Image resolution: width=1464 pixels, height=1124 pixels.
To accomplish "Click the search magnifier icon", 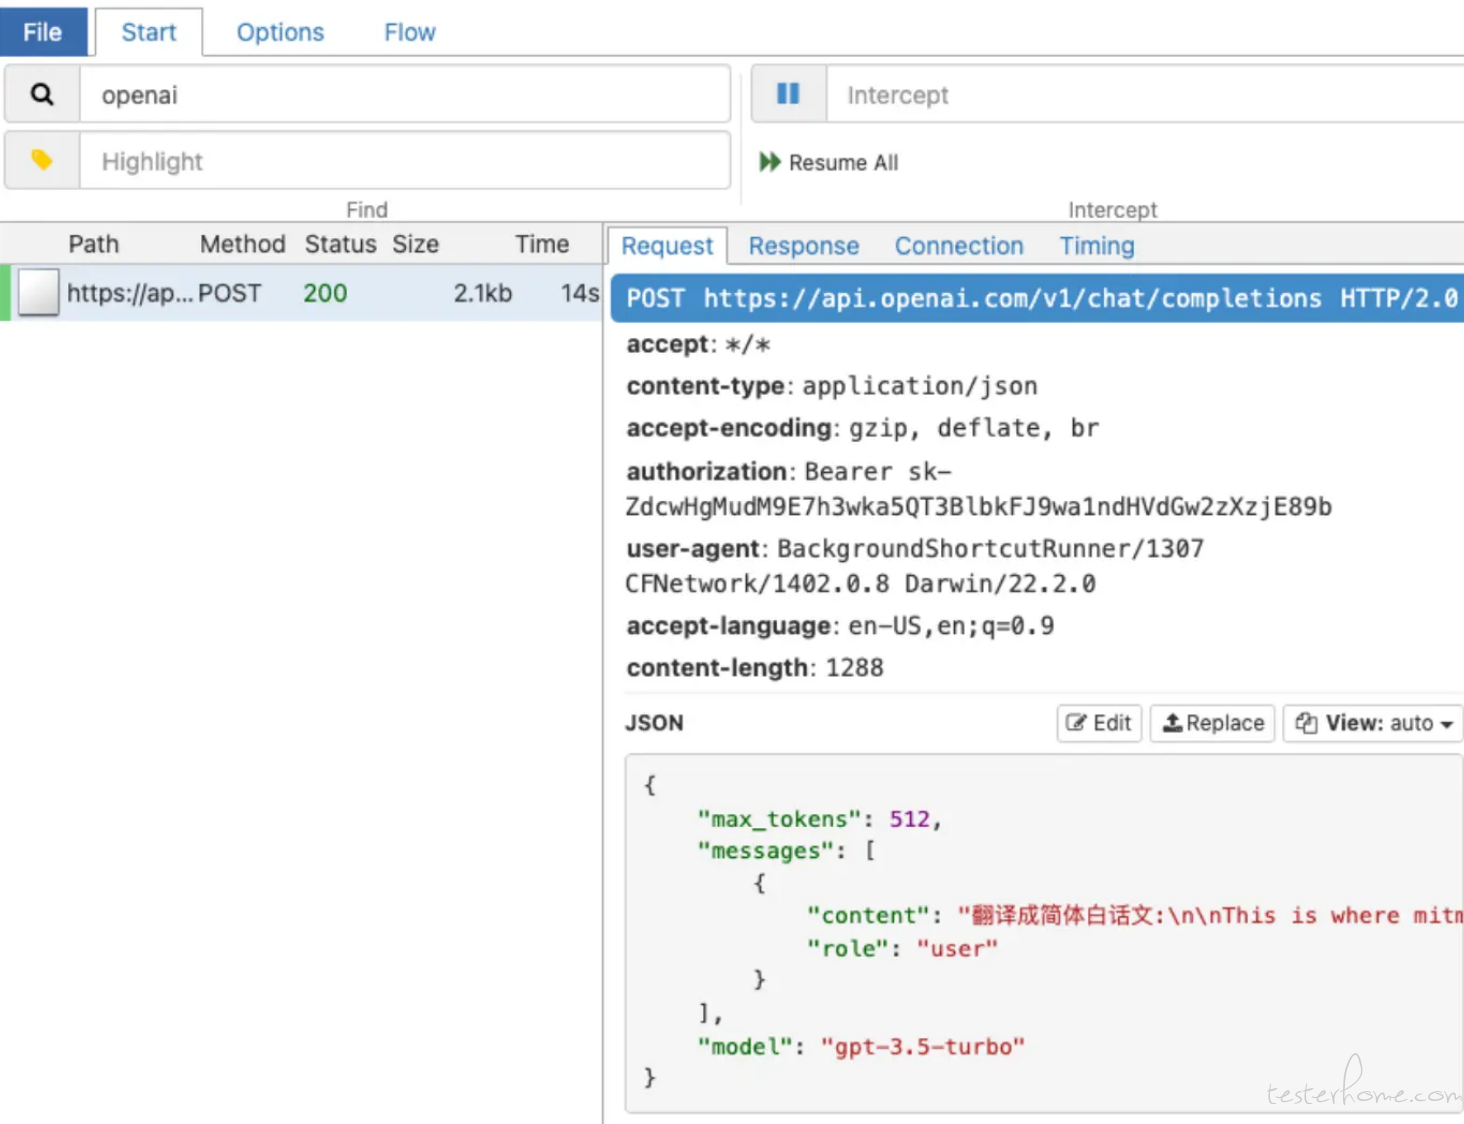I will pos(41,95).
